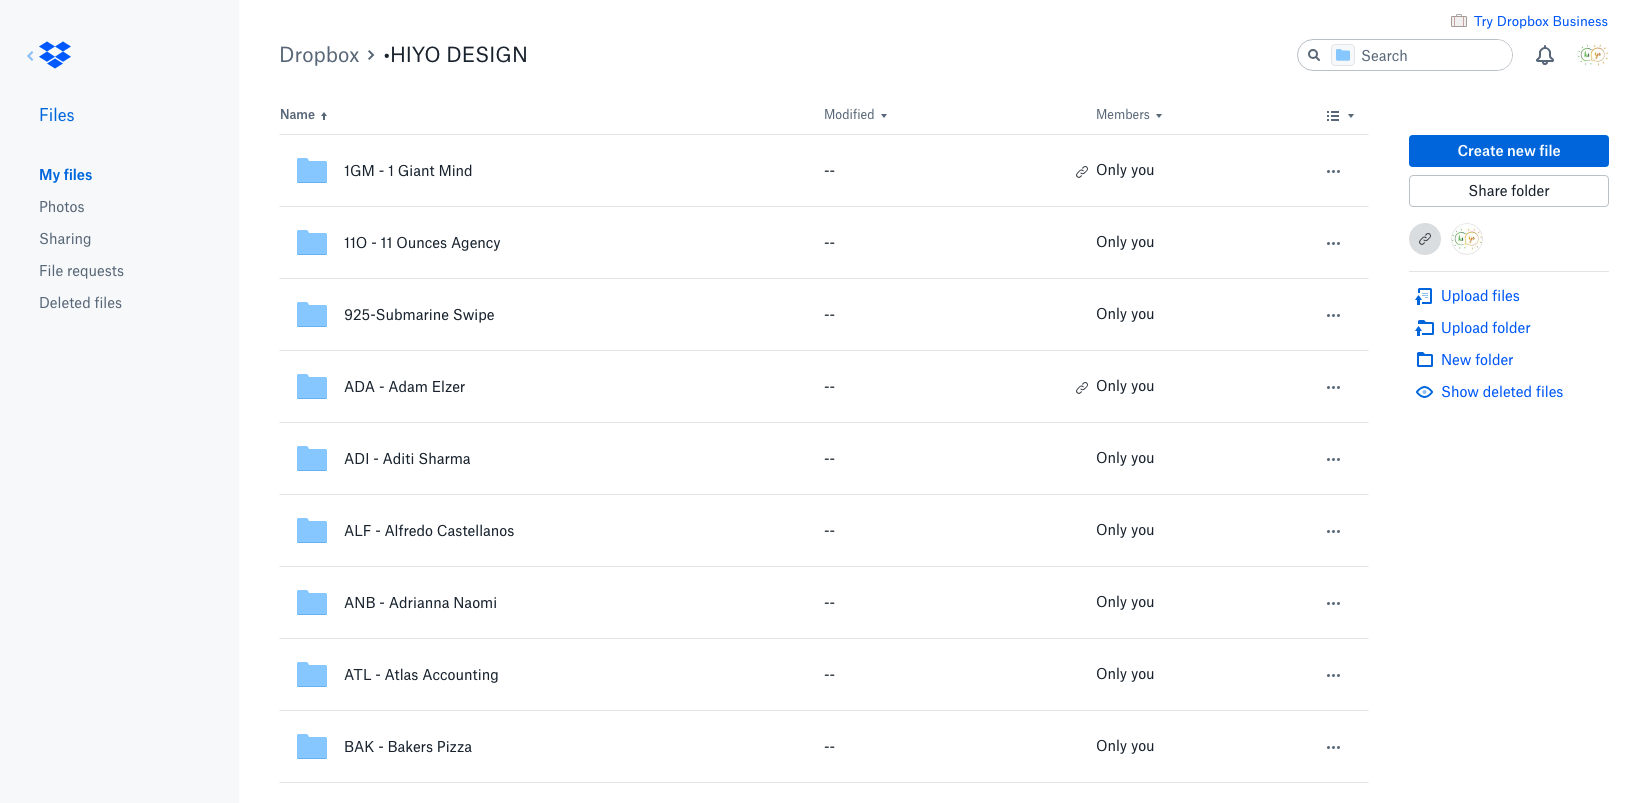Open folder icon for 1GM - 1 Giant Mind

click(x=312, y=171)
